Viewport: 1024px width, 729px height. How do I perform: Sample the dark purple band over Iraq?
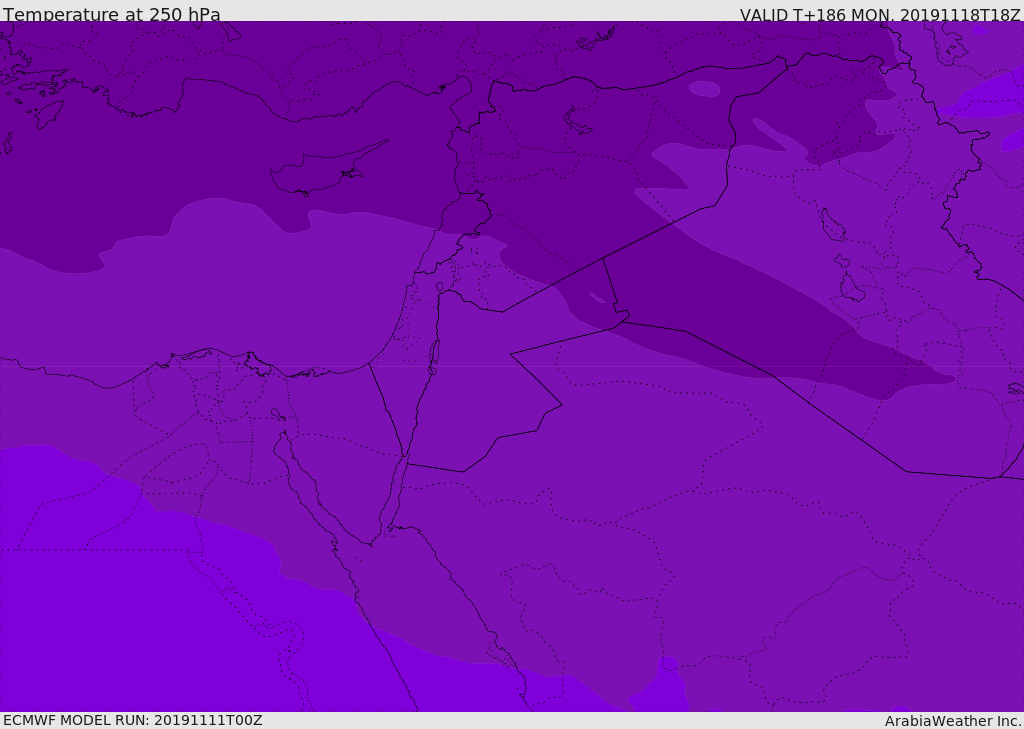[x=760, y=320]
